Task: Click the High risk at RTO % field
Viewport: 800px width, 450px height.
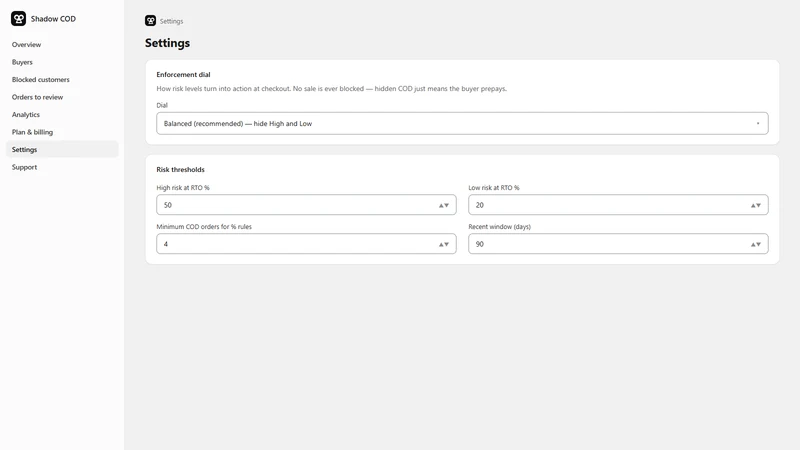Action: (306, 205)
